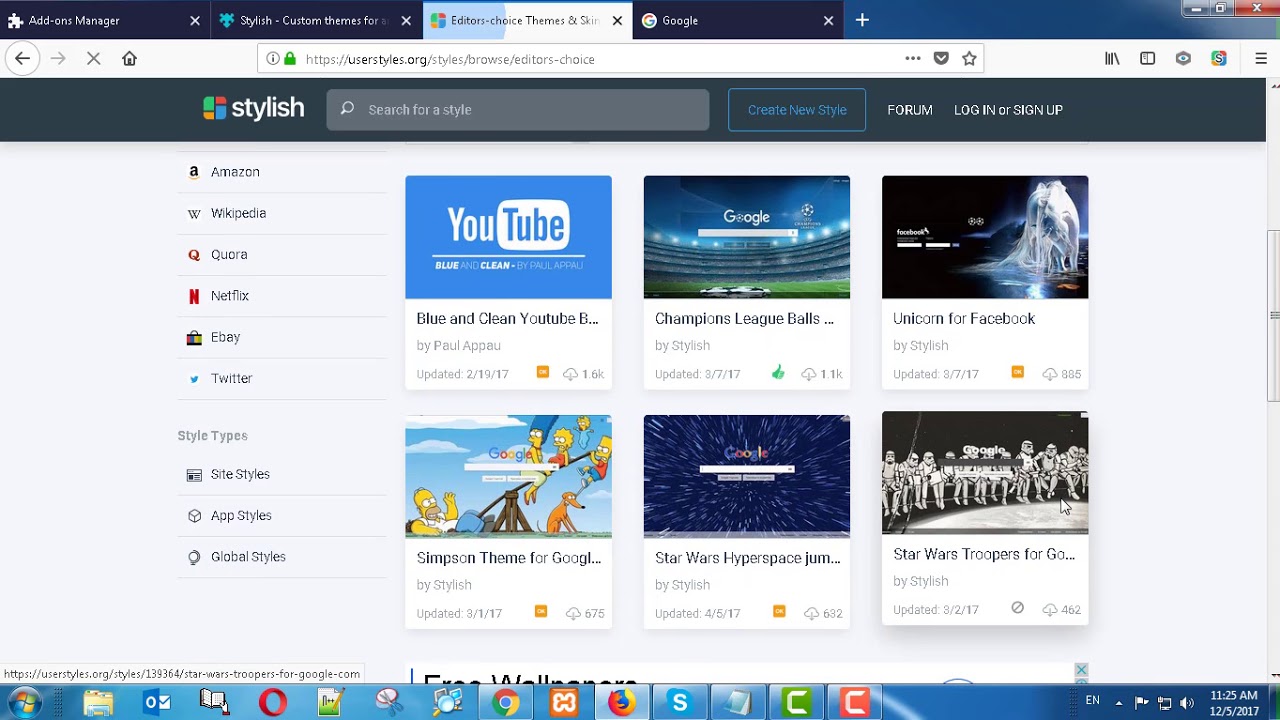Open Google Chrome from the taskbar

coord(505,703)
